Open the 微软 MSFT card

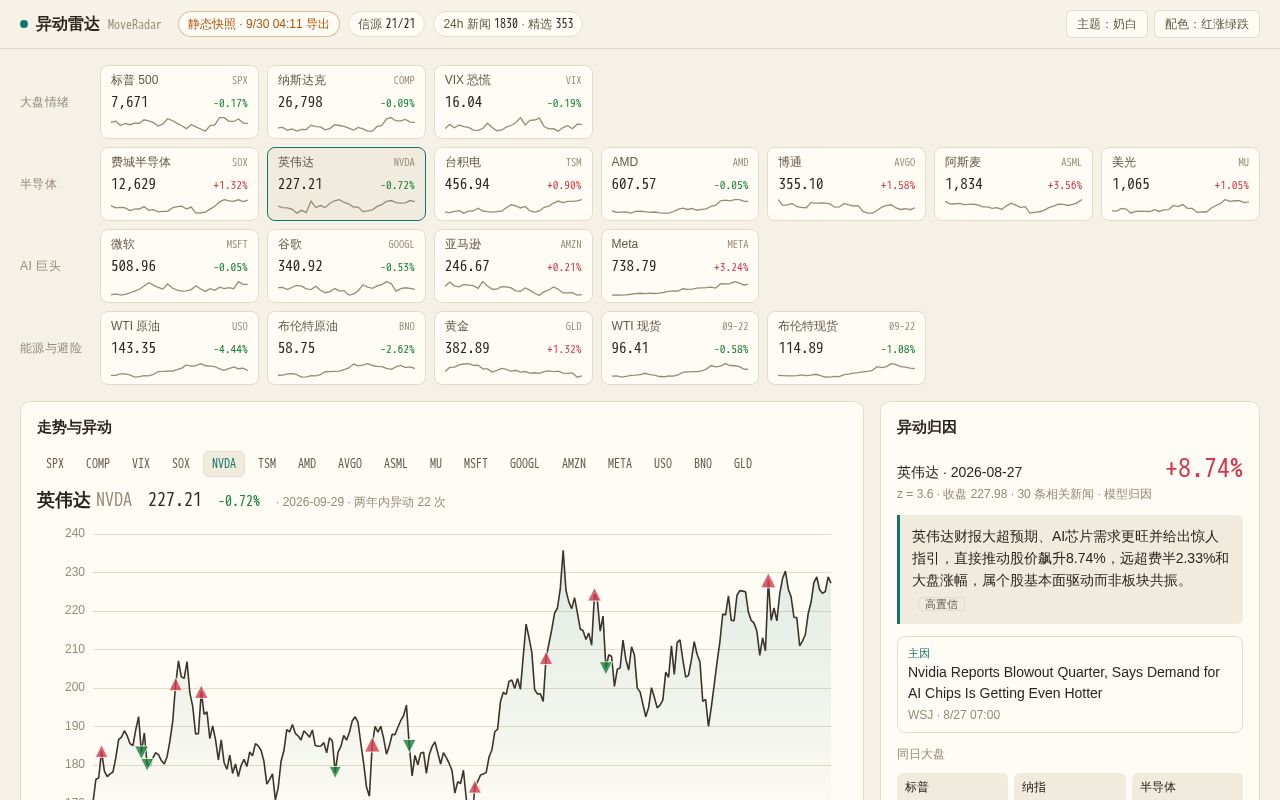[179, 266]
